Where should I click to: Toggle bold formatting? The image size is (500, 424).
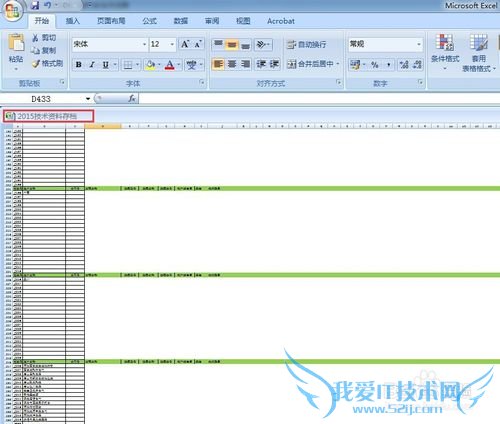point(79,65)
